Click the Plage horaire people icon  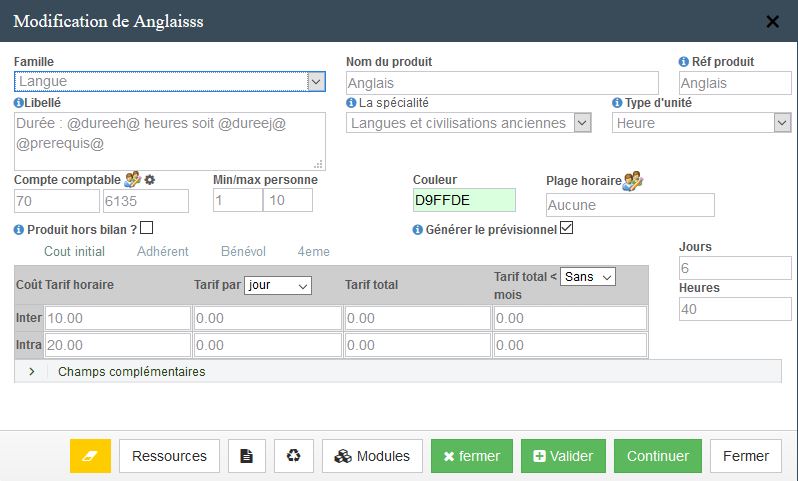[633, 181]
